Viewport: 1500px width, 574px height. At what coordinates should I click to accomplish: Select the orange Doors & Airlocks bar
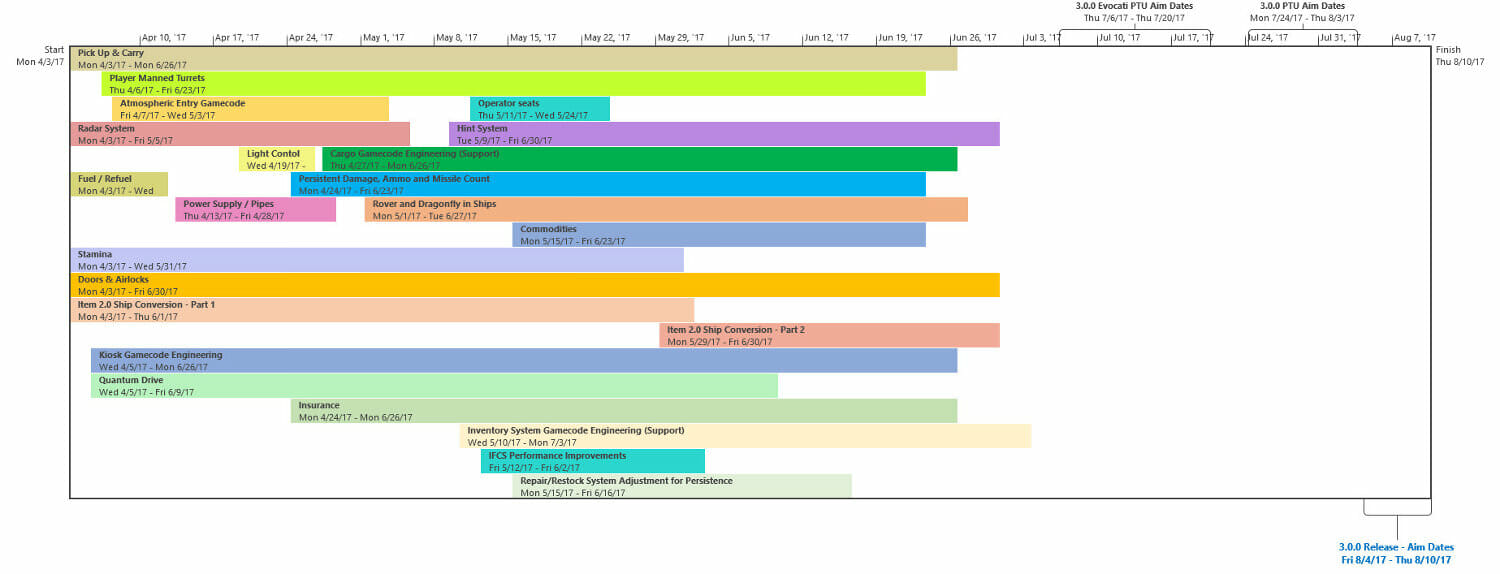click(534, 285)
